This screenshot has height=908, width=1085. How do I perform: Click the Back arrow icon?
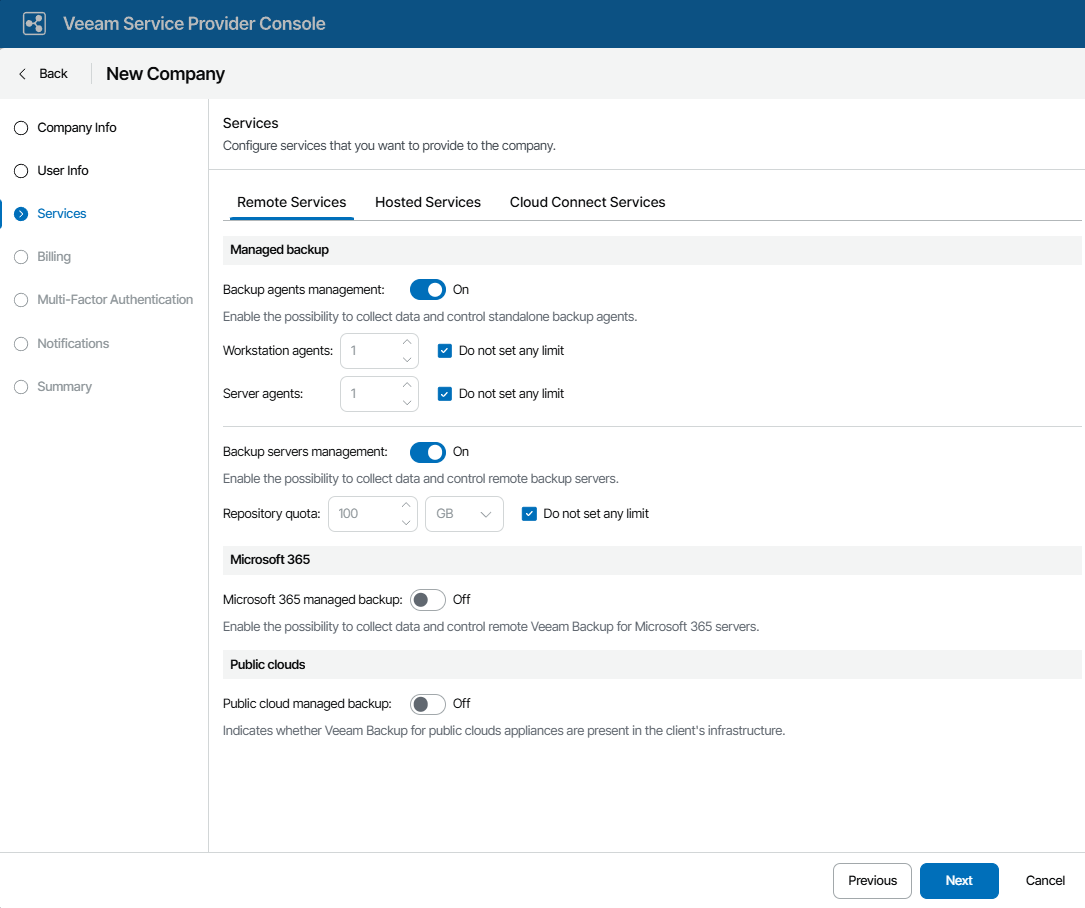(23, 74)
